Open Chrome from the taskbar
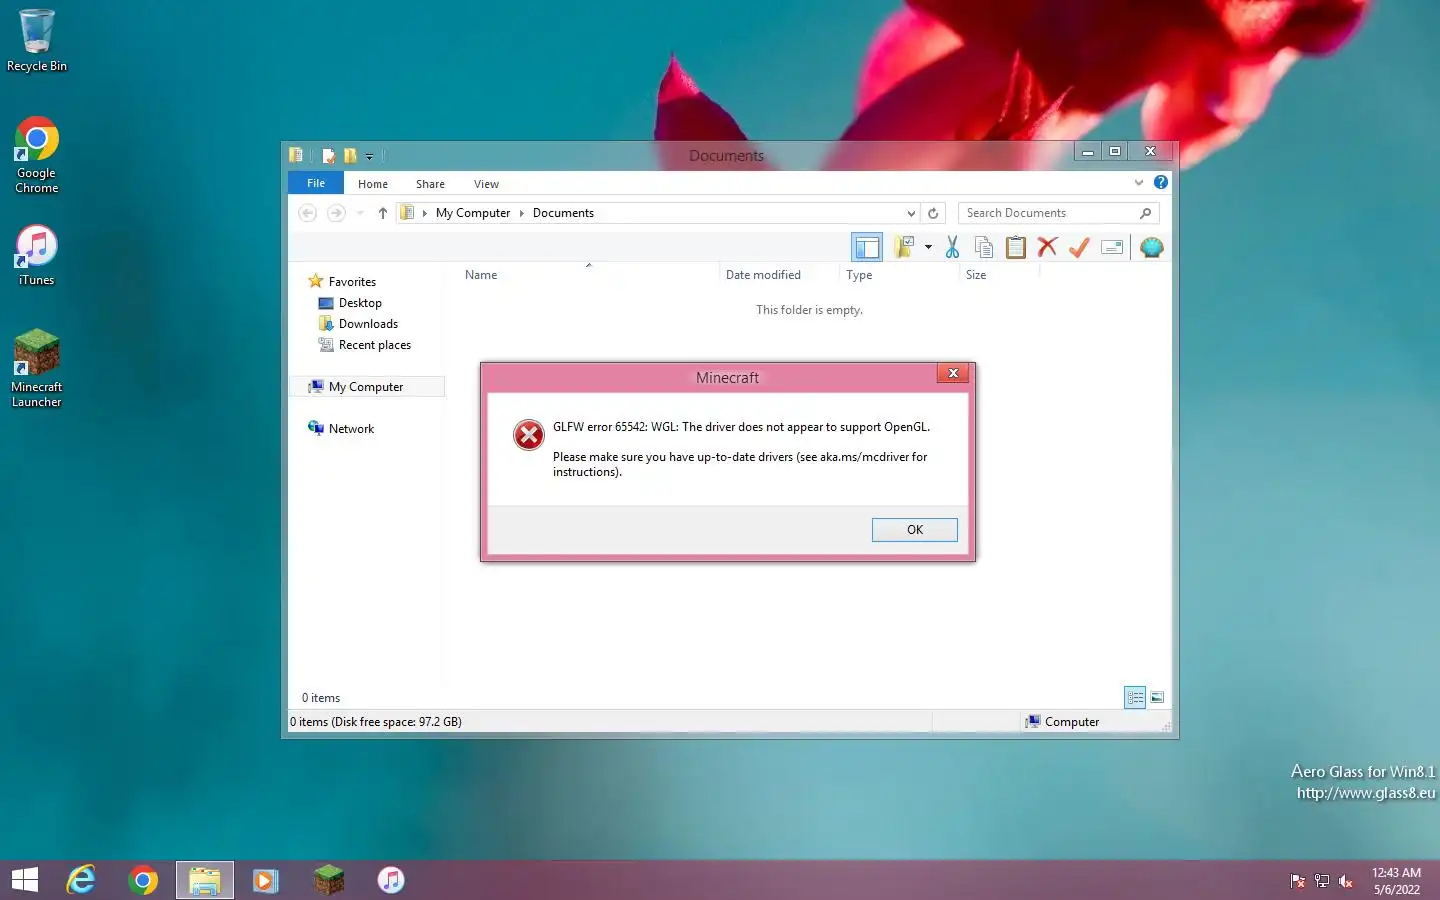The image size is (1440, 900). click(143, 880)
